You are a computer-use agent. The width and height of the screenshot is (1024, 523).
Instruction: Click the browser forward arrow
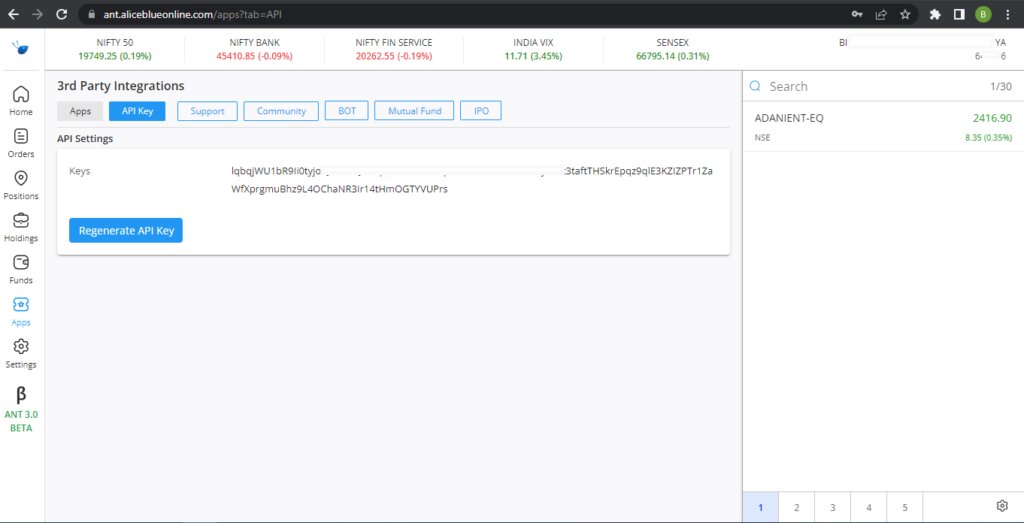pos(37,14)
